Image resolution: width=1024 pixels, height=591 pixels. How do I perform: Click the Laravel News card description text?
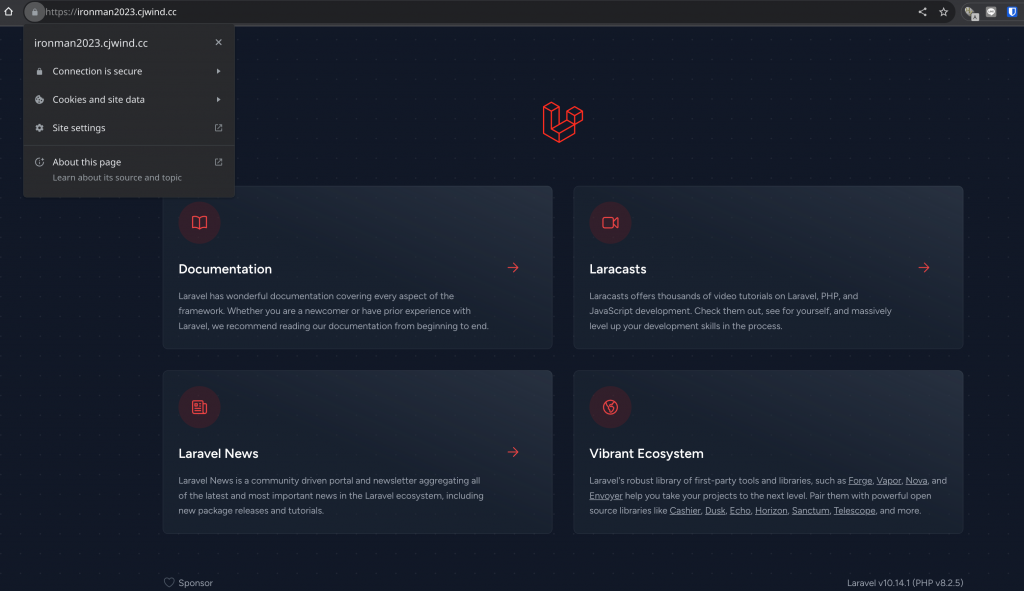(x=331, y=496)
